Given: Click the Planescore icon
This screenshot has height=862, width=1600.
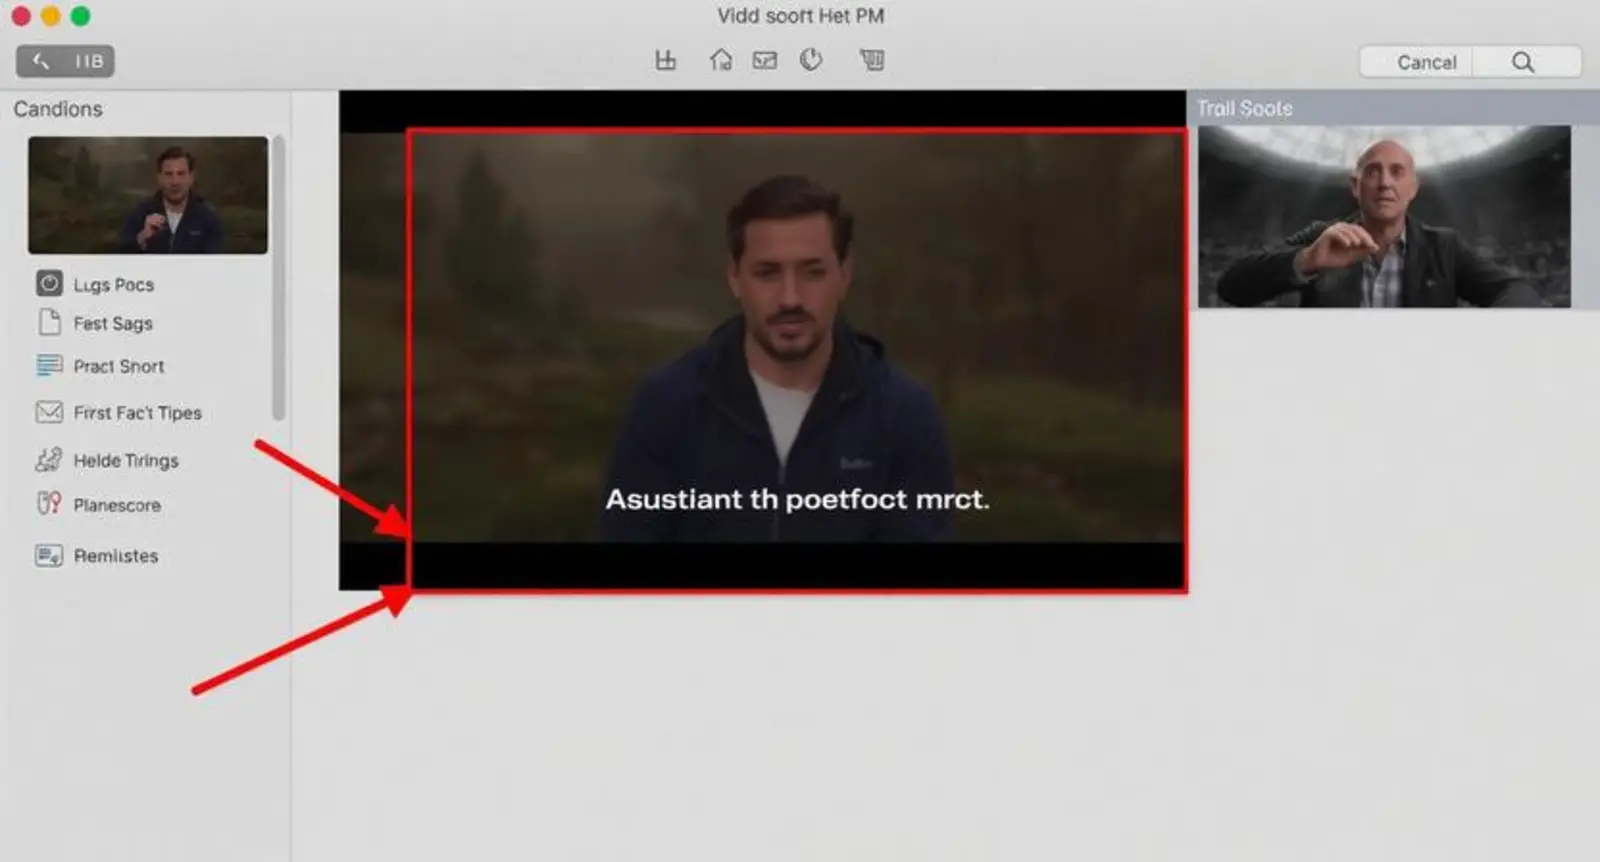Looking at the screenshot, I should pyautogui.click(x=49, y=504).
